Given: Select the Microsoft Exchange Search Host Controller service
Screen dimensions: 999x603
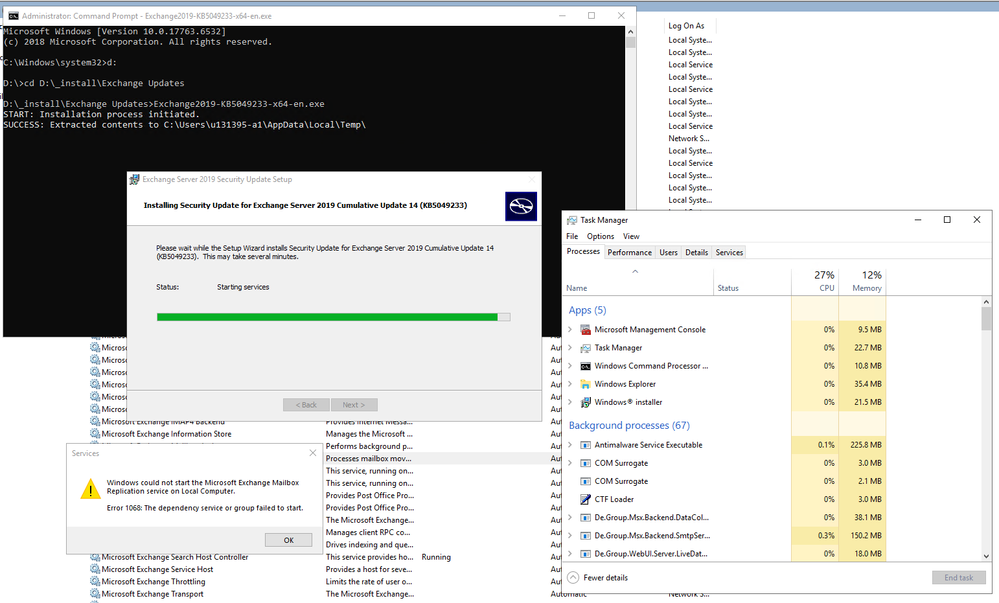Looking at the screenshot, I should click(175, 557).
